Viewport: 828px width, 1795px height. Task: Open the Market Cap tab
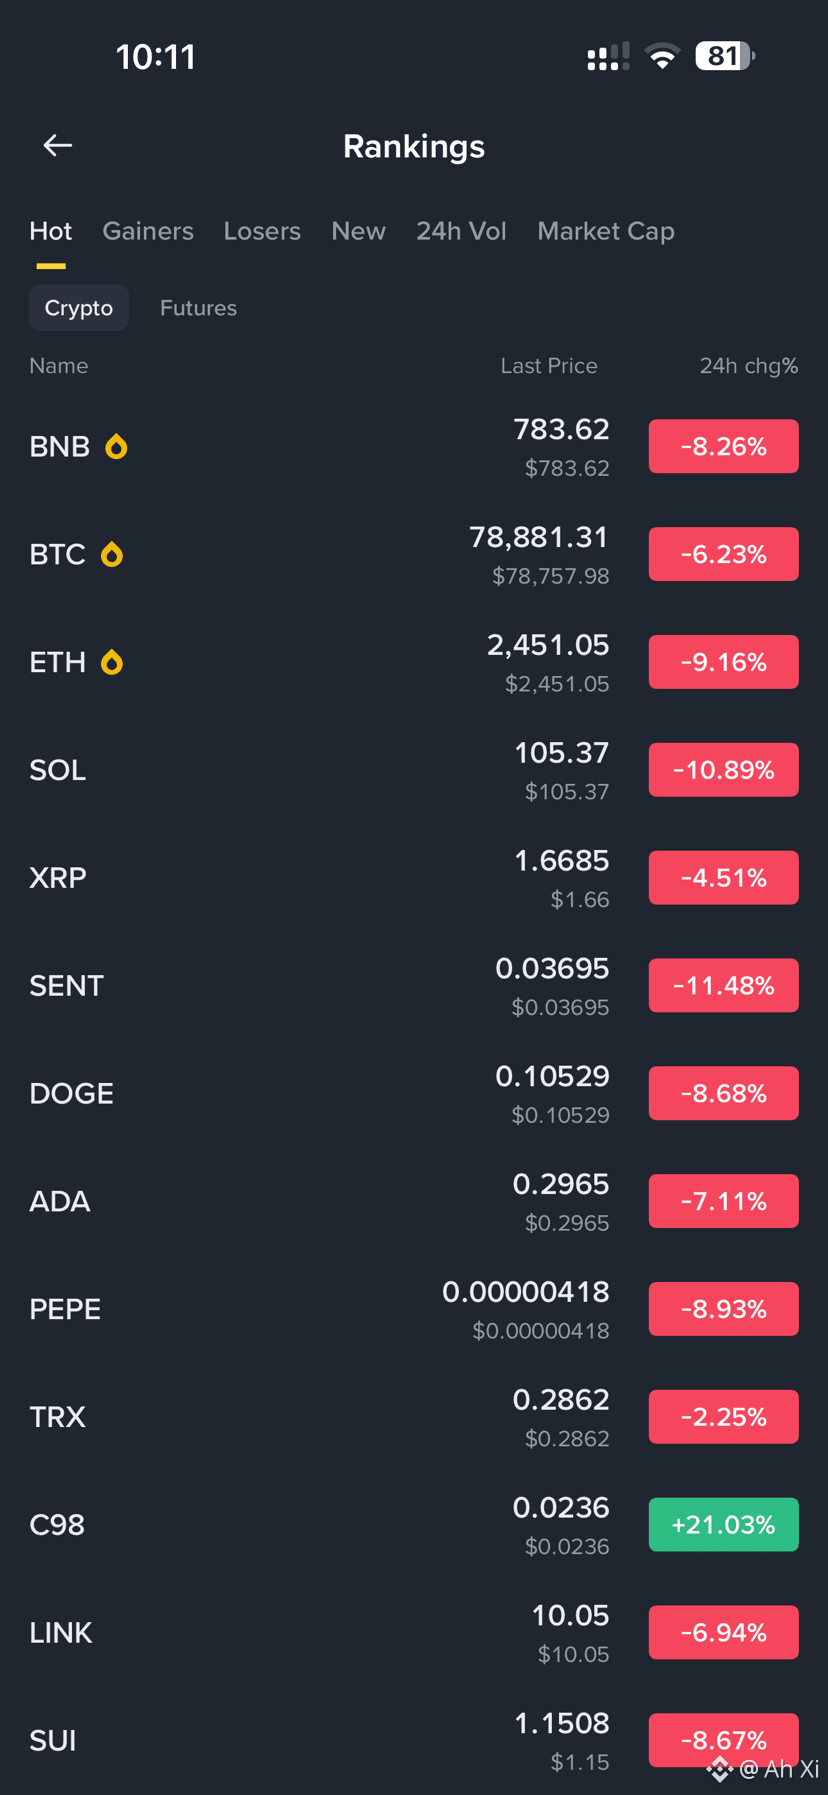606,231
